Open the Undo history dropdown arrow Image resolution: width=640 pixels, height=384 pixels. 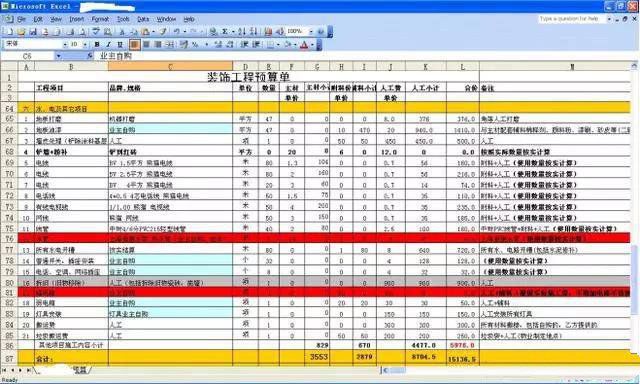pyautogui.click(x=185, y=31)
